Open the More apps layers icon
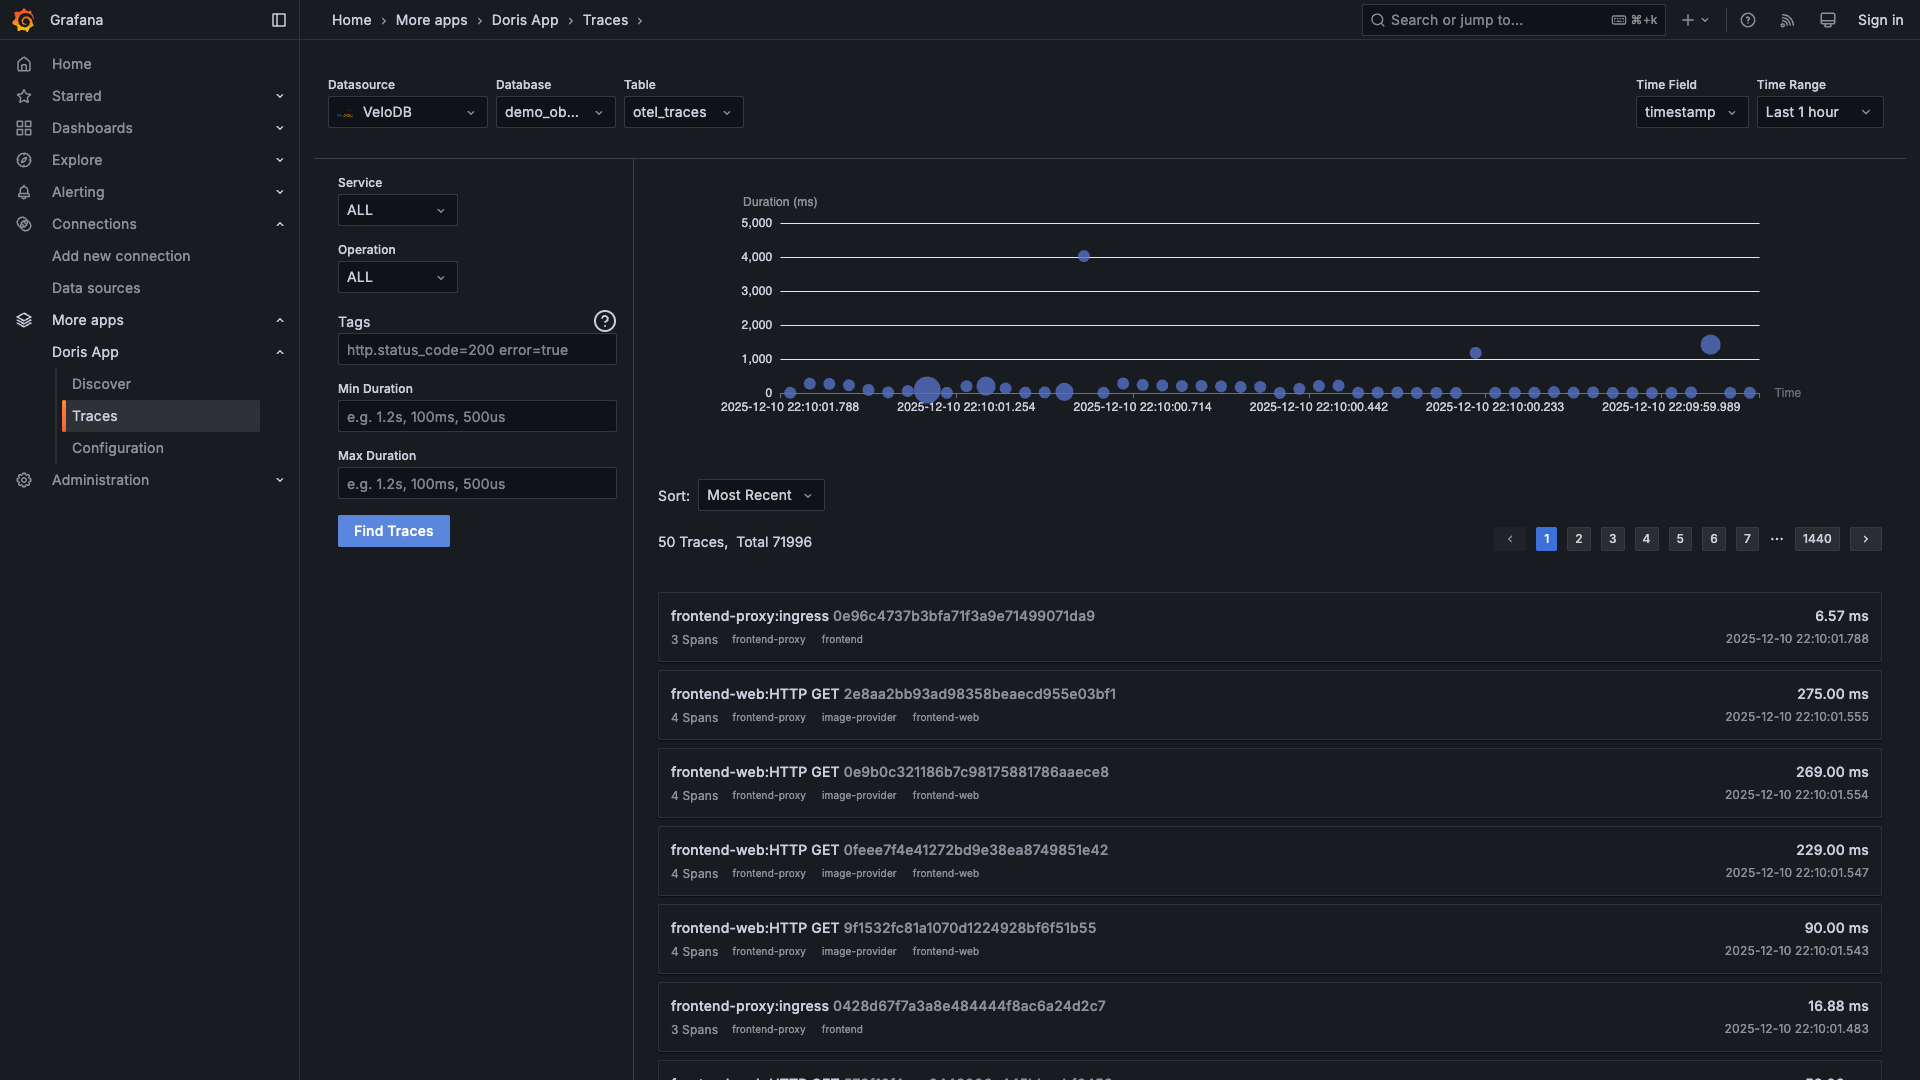 pyautogui.click(x=24, y=320)
